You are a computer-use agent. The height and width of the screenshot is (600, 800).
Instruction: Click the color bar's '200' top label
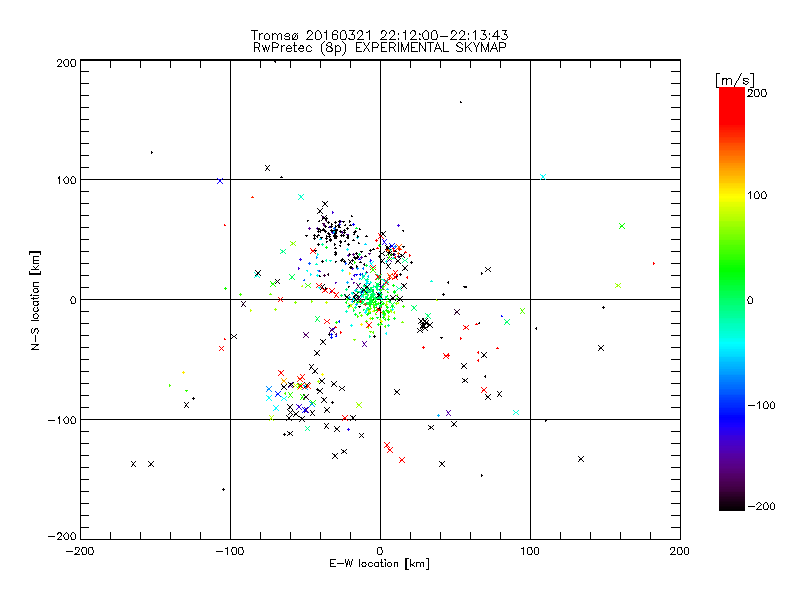click(757, 93)
